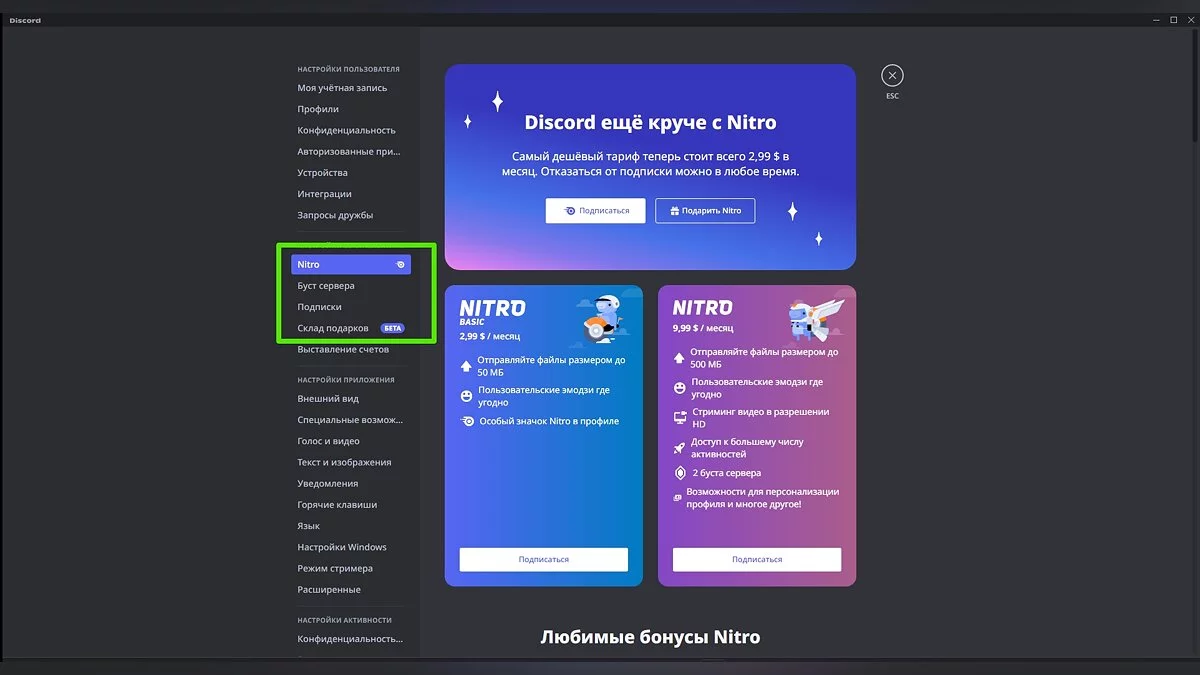Screen dimensions: 1200x675
Task: Open Авторизованные приложения page
Action: 349,152
